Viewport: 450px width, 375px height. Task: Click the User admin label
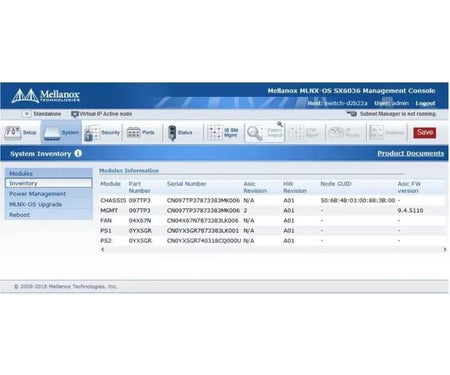[x=391, y=103]
